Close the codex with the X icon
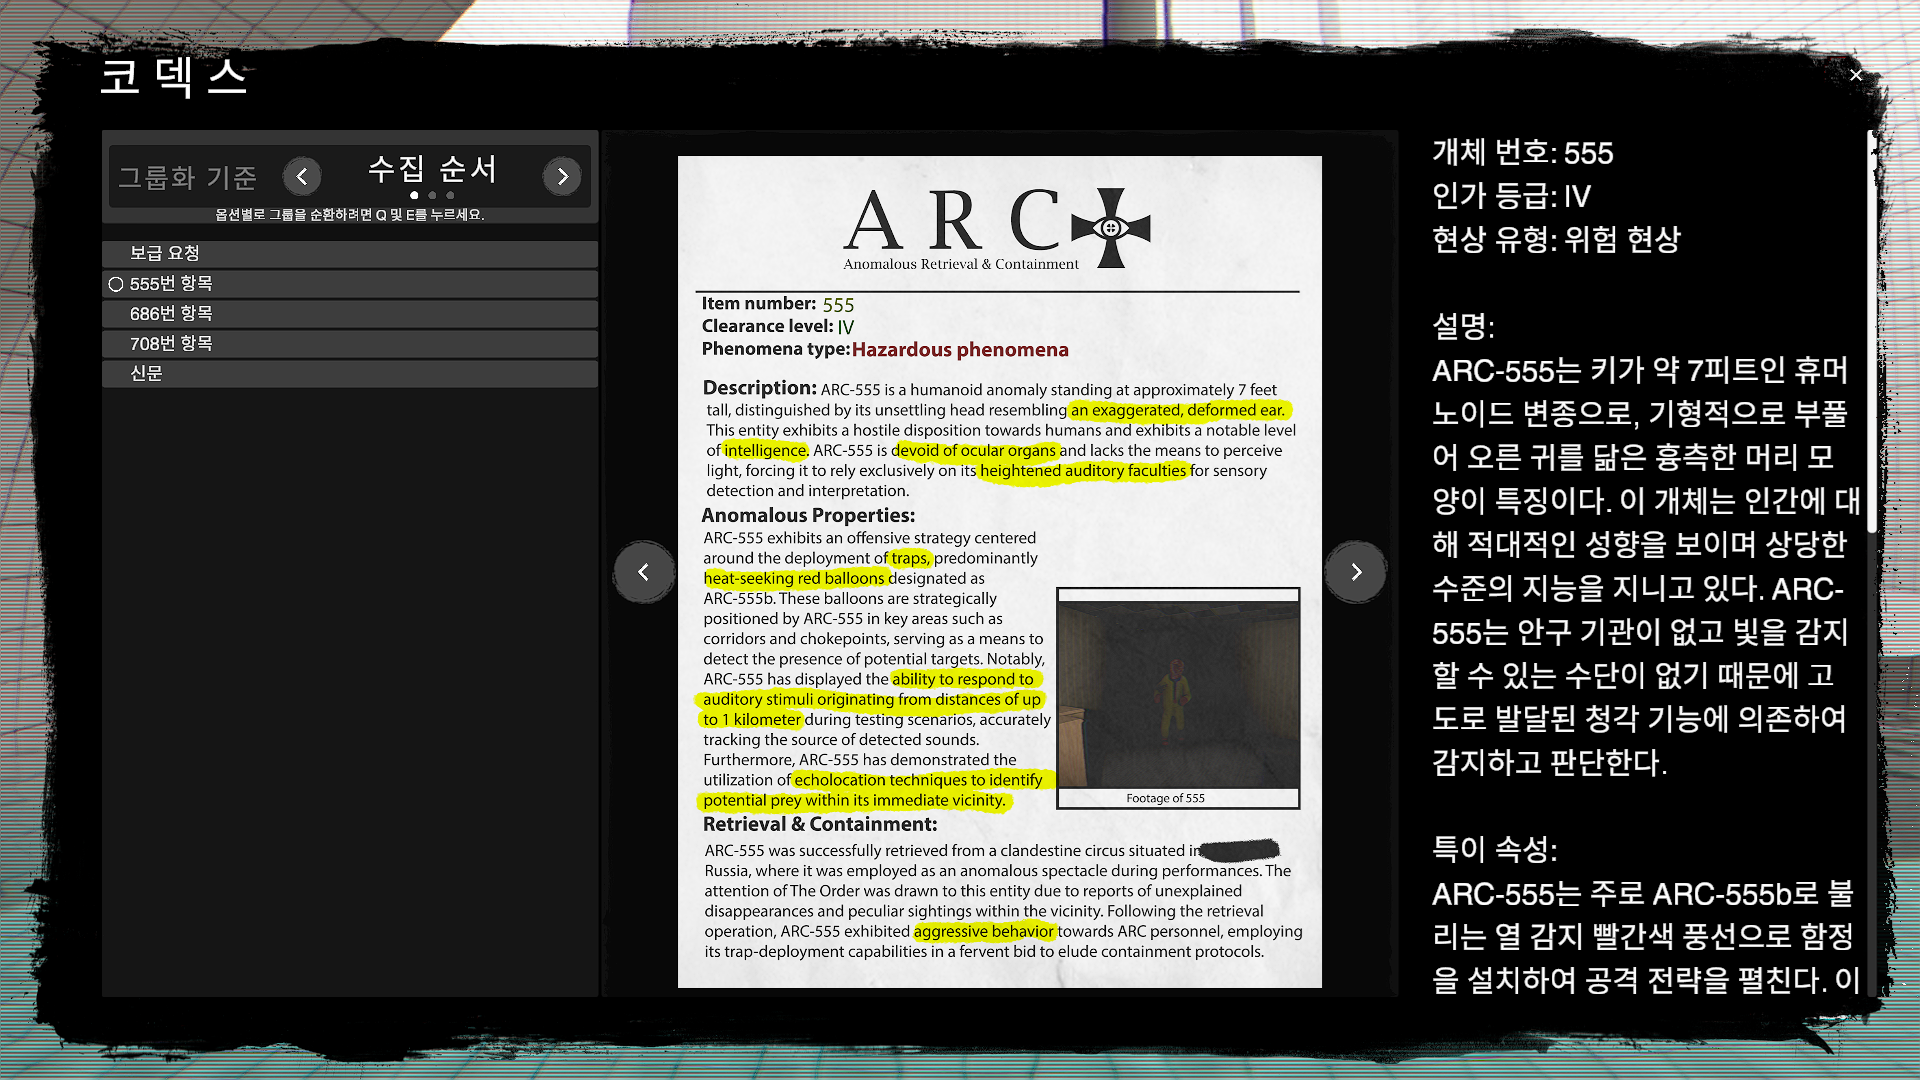1920x1080 pixels. pos(1856,75)
